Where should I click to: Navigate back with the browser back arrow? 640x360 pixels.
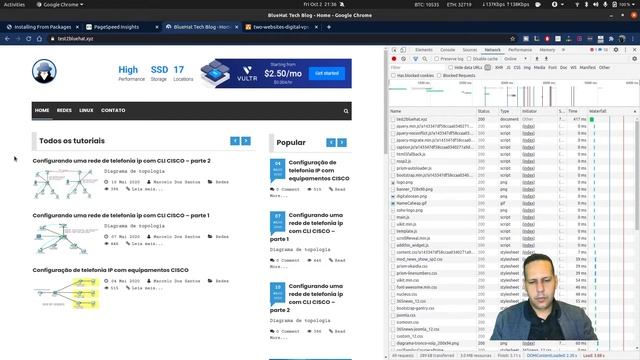tap(7, 39)
